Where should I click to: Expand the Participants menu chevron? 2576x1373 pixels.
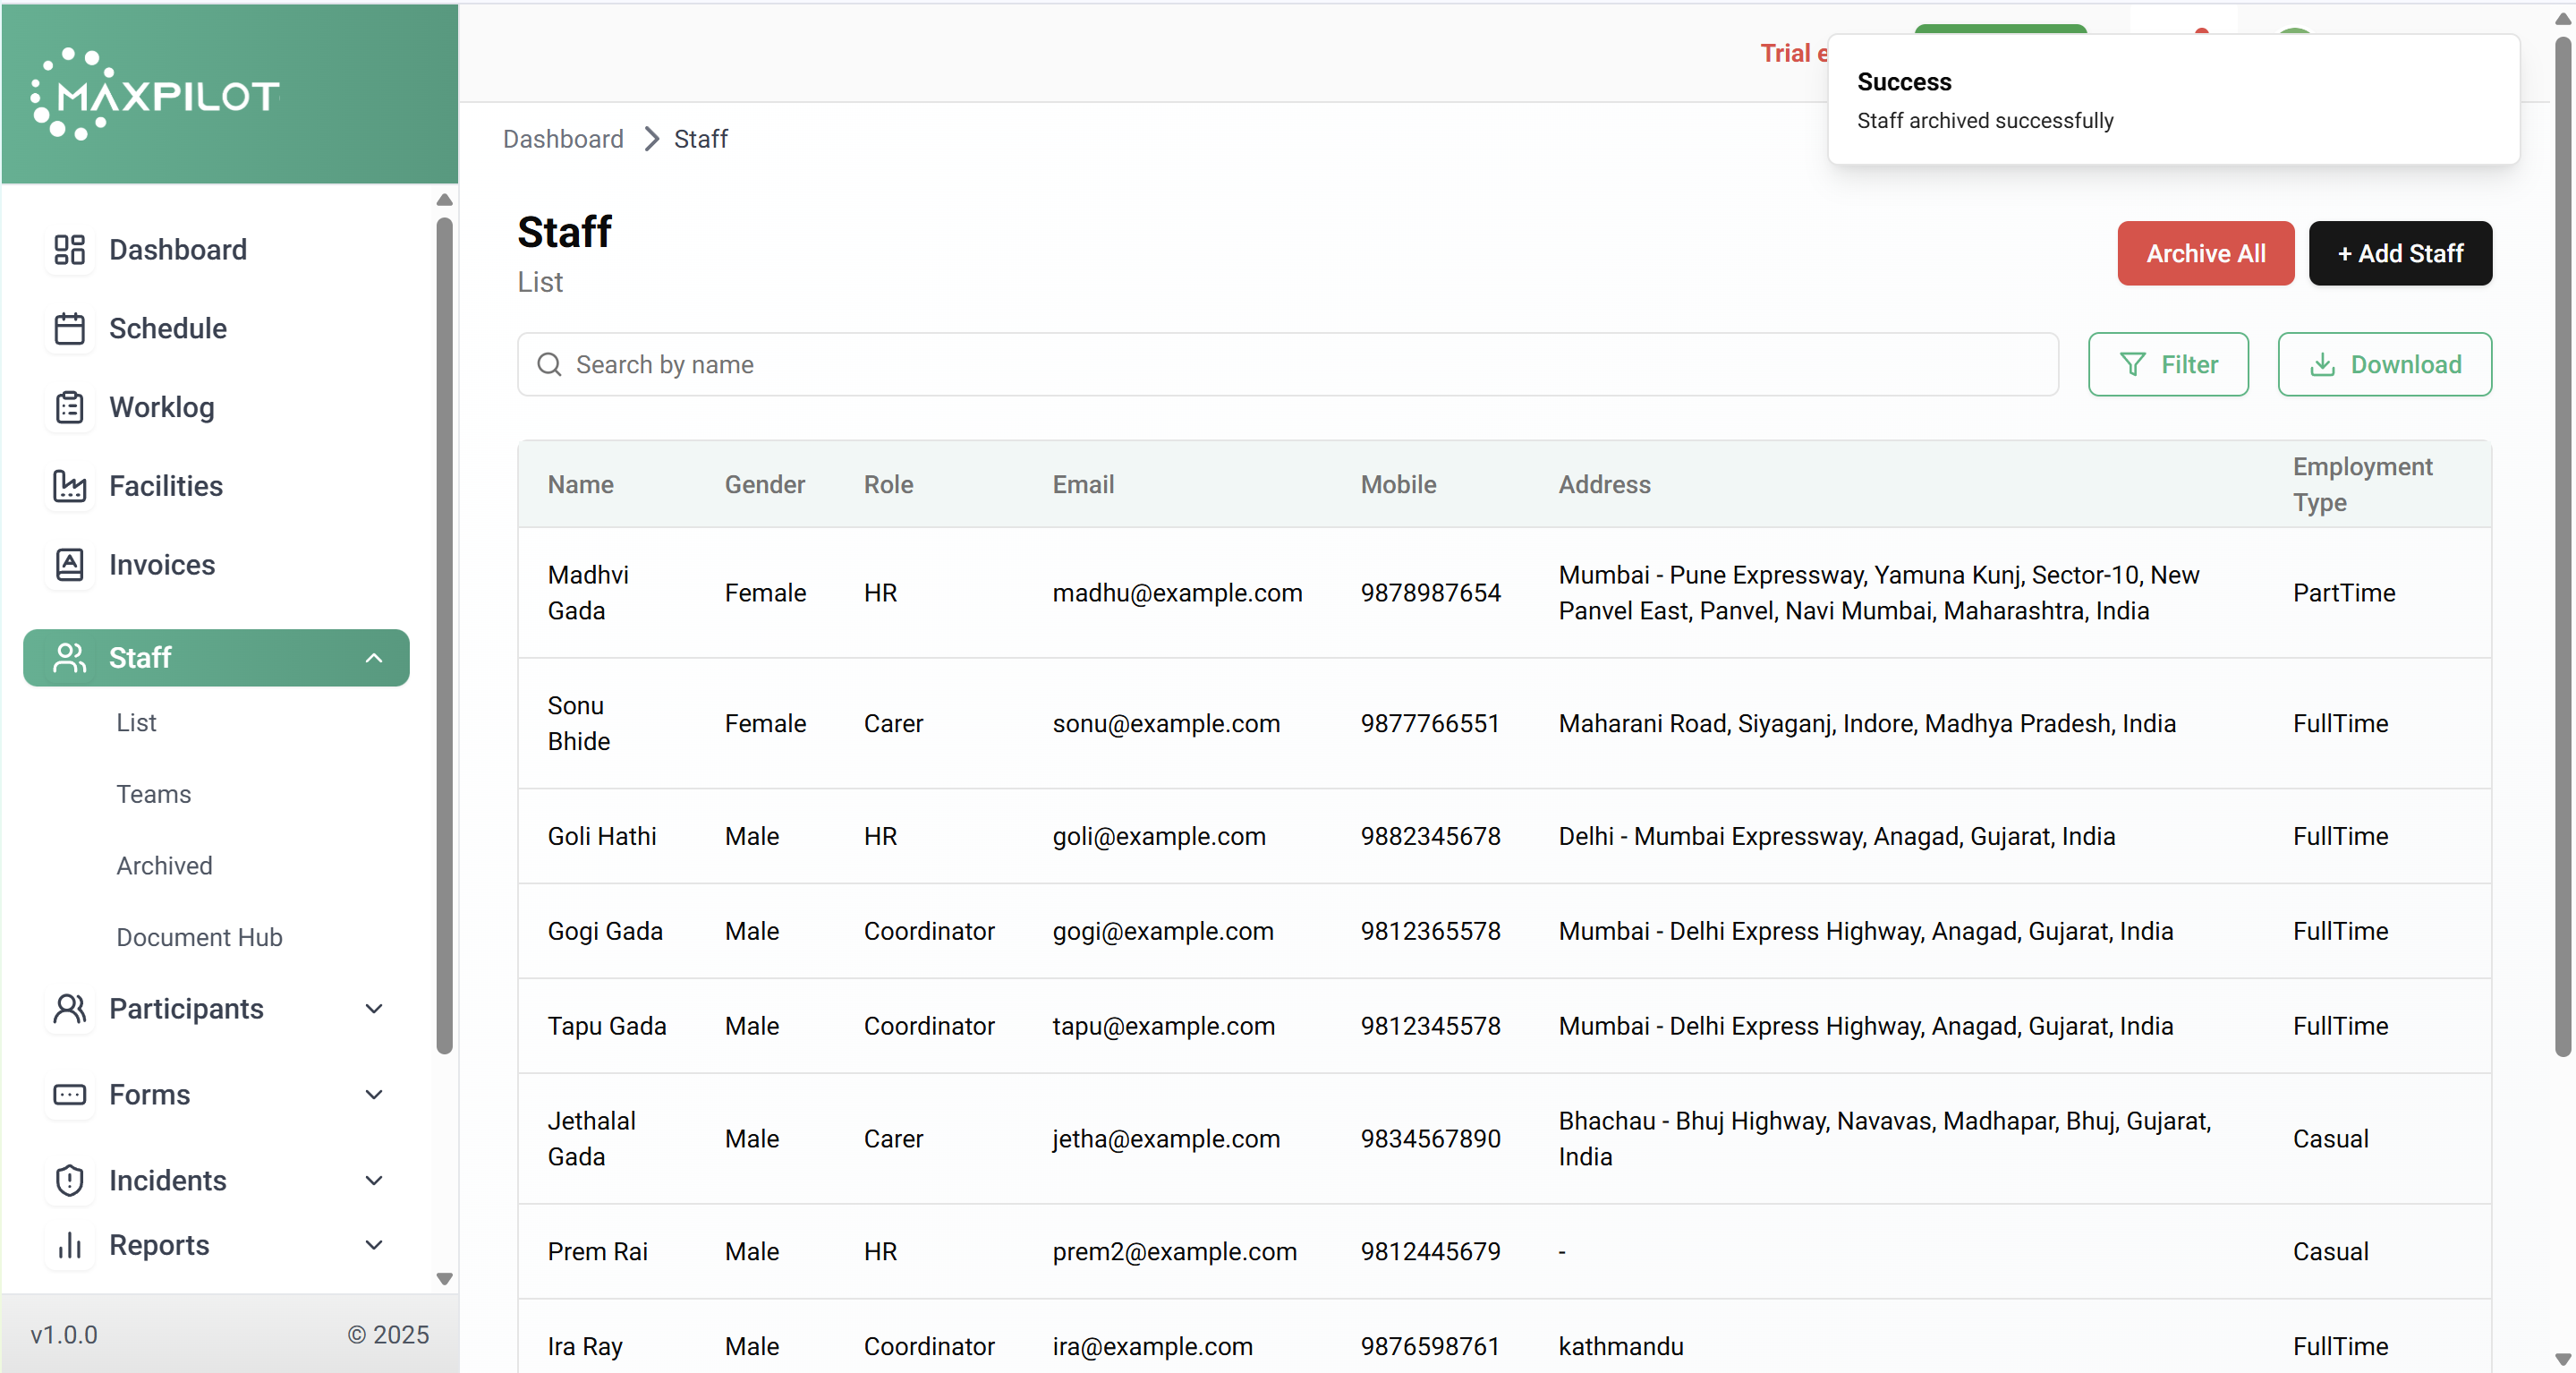[x=373, y=1009]
